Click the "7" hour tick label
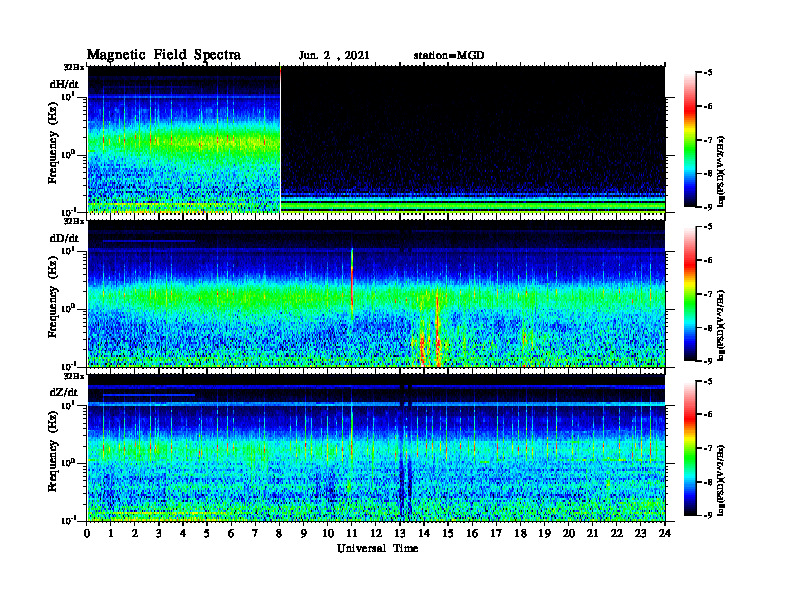The height and width of the screenshot is (612, 792). (x=255, y=534)
